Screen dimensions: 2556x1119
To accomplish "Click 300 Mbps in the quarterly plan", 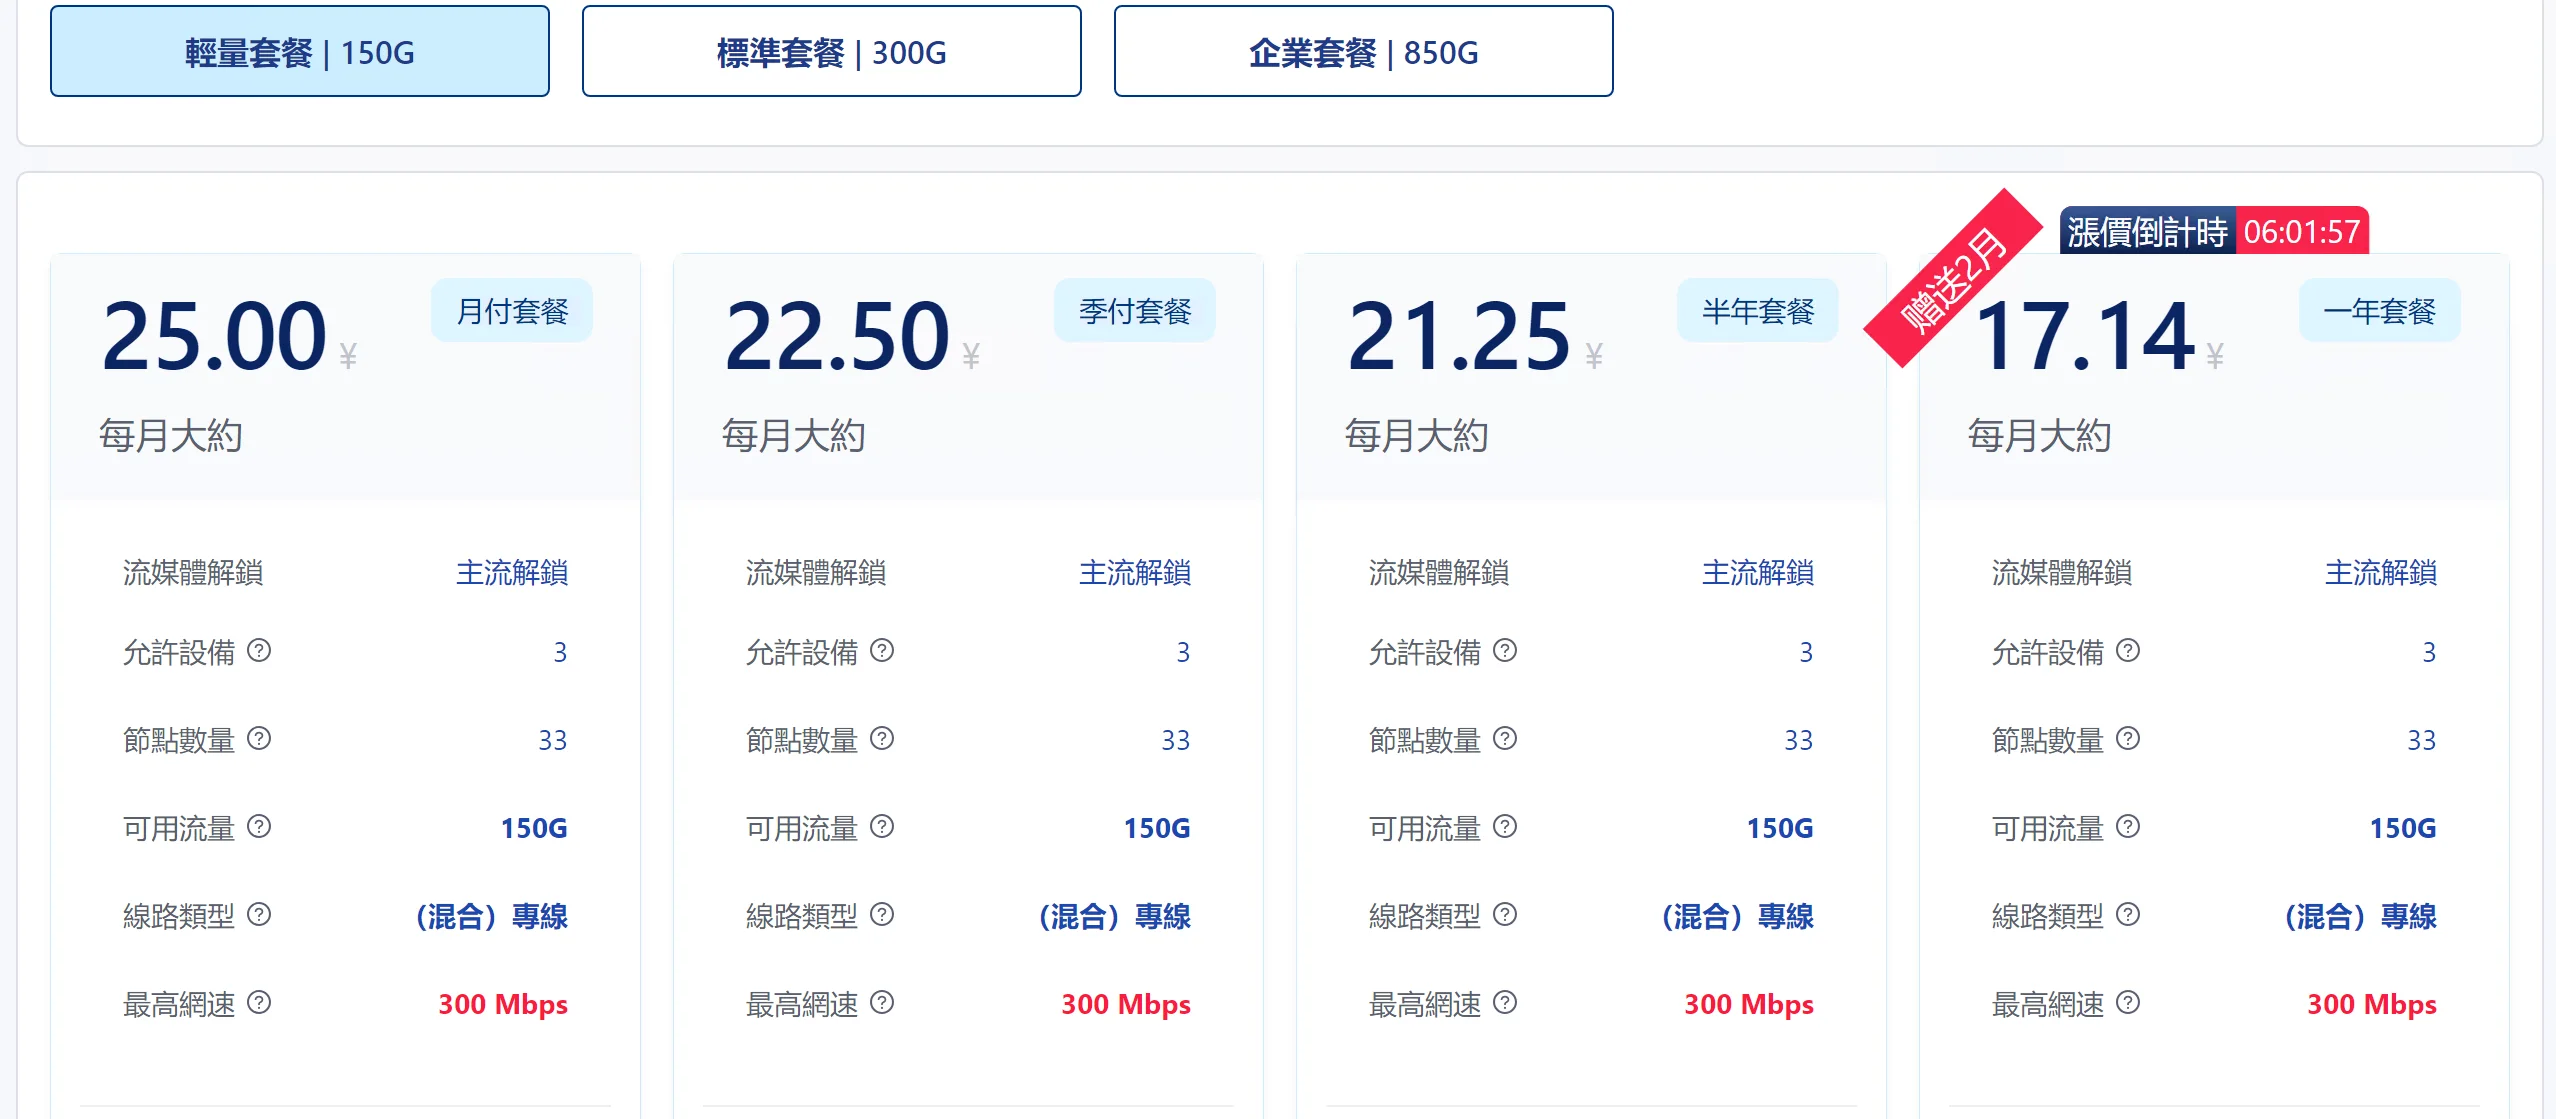I will coord(1126,1004).
